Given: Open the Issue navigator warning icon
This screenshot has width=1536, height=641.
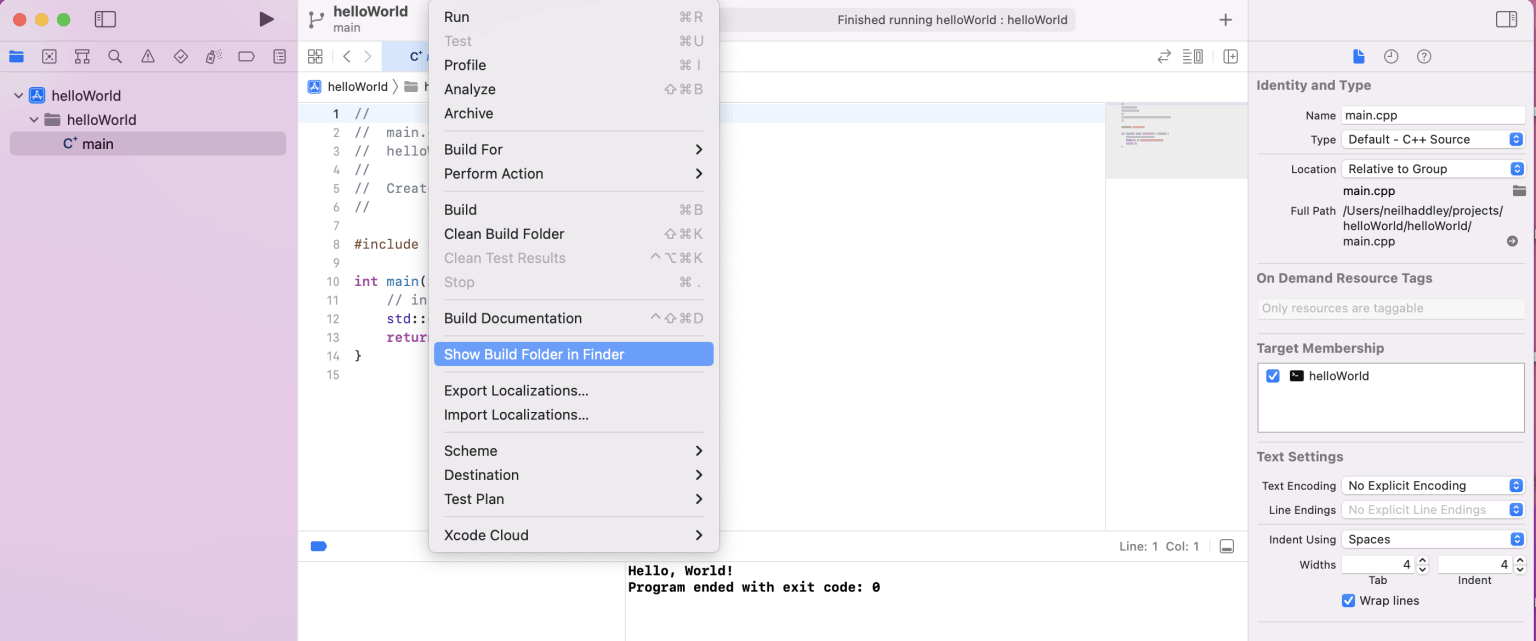Looking at the screenshot, I should 148,57.
